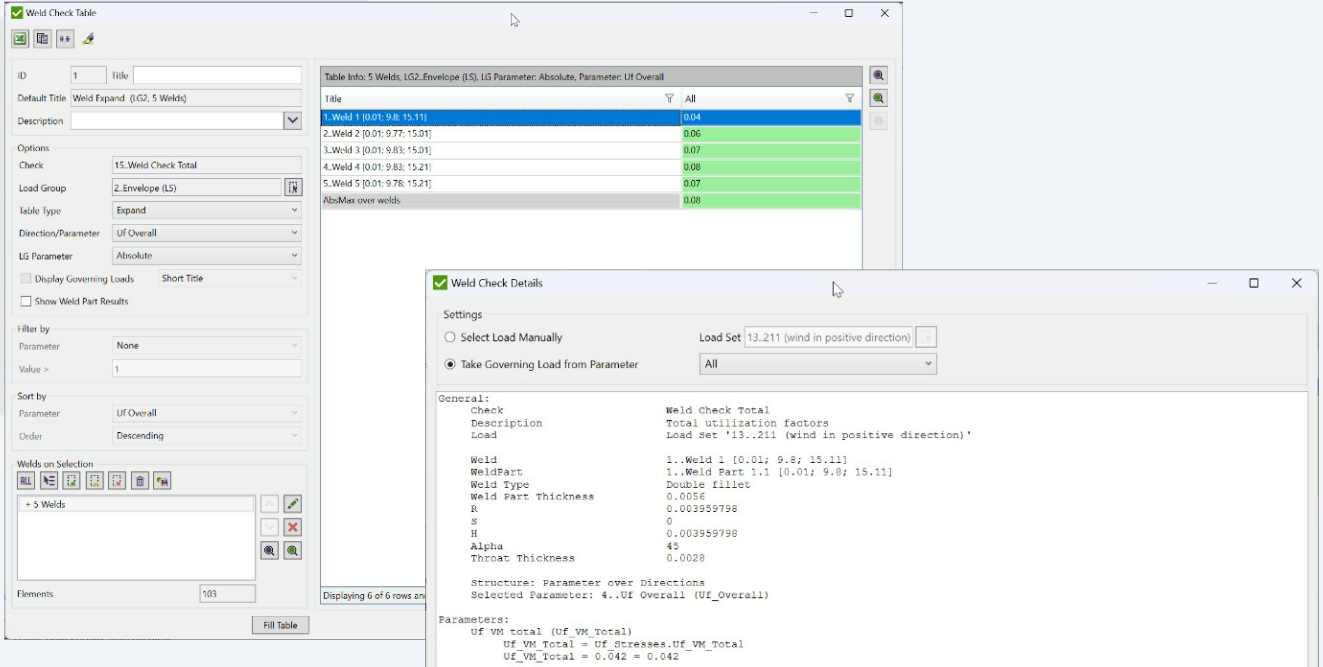The image size is (1323, 667).
Task: Click the ID field
Action: coord(89,76)
